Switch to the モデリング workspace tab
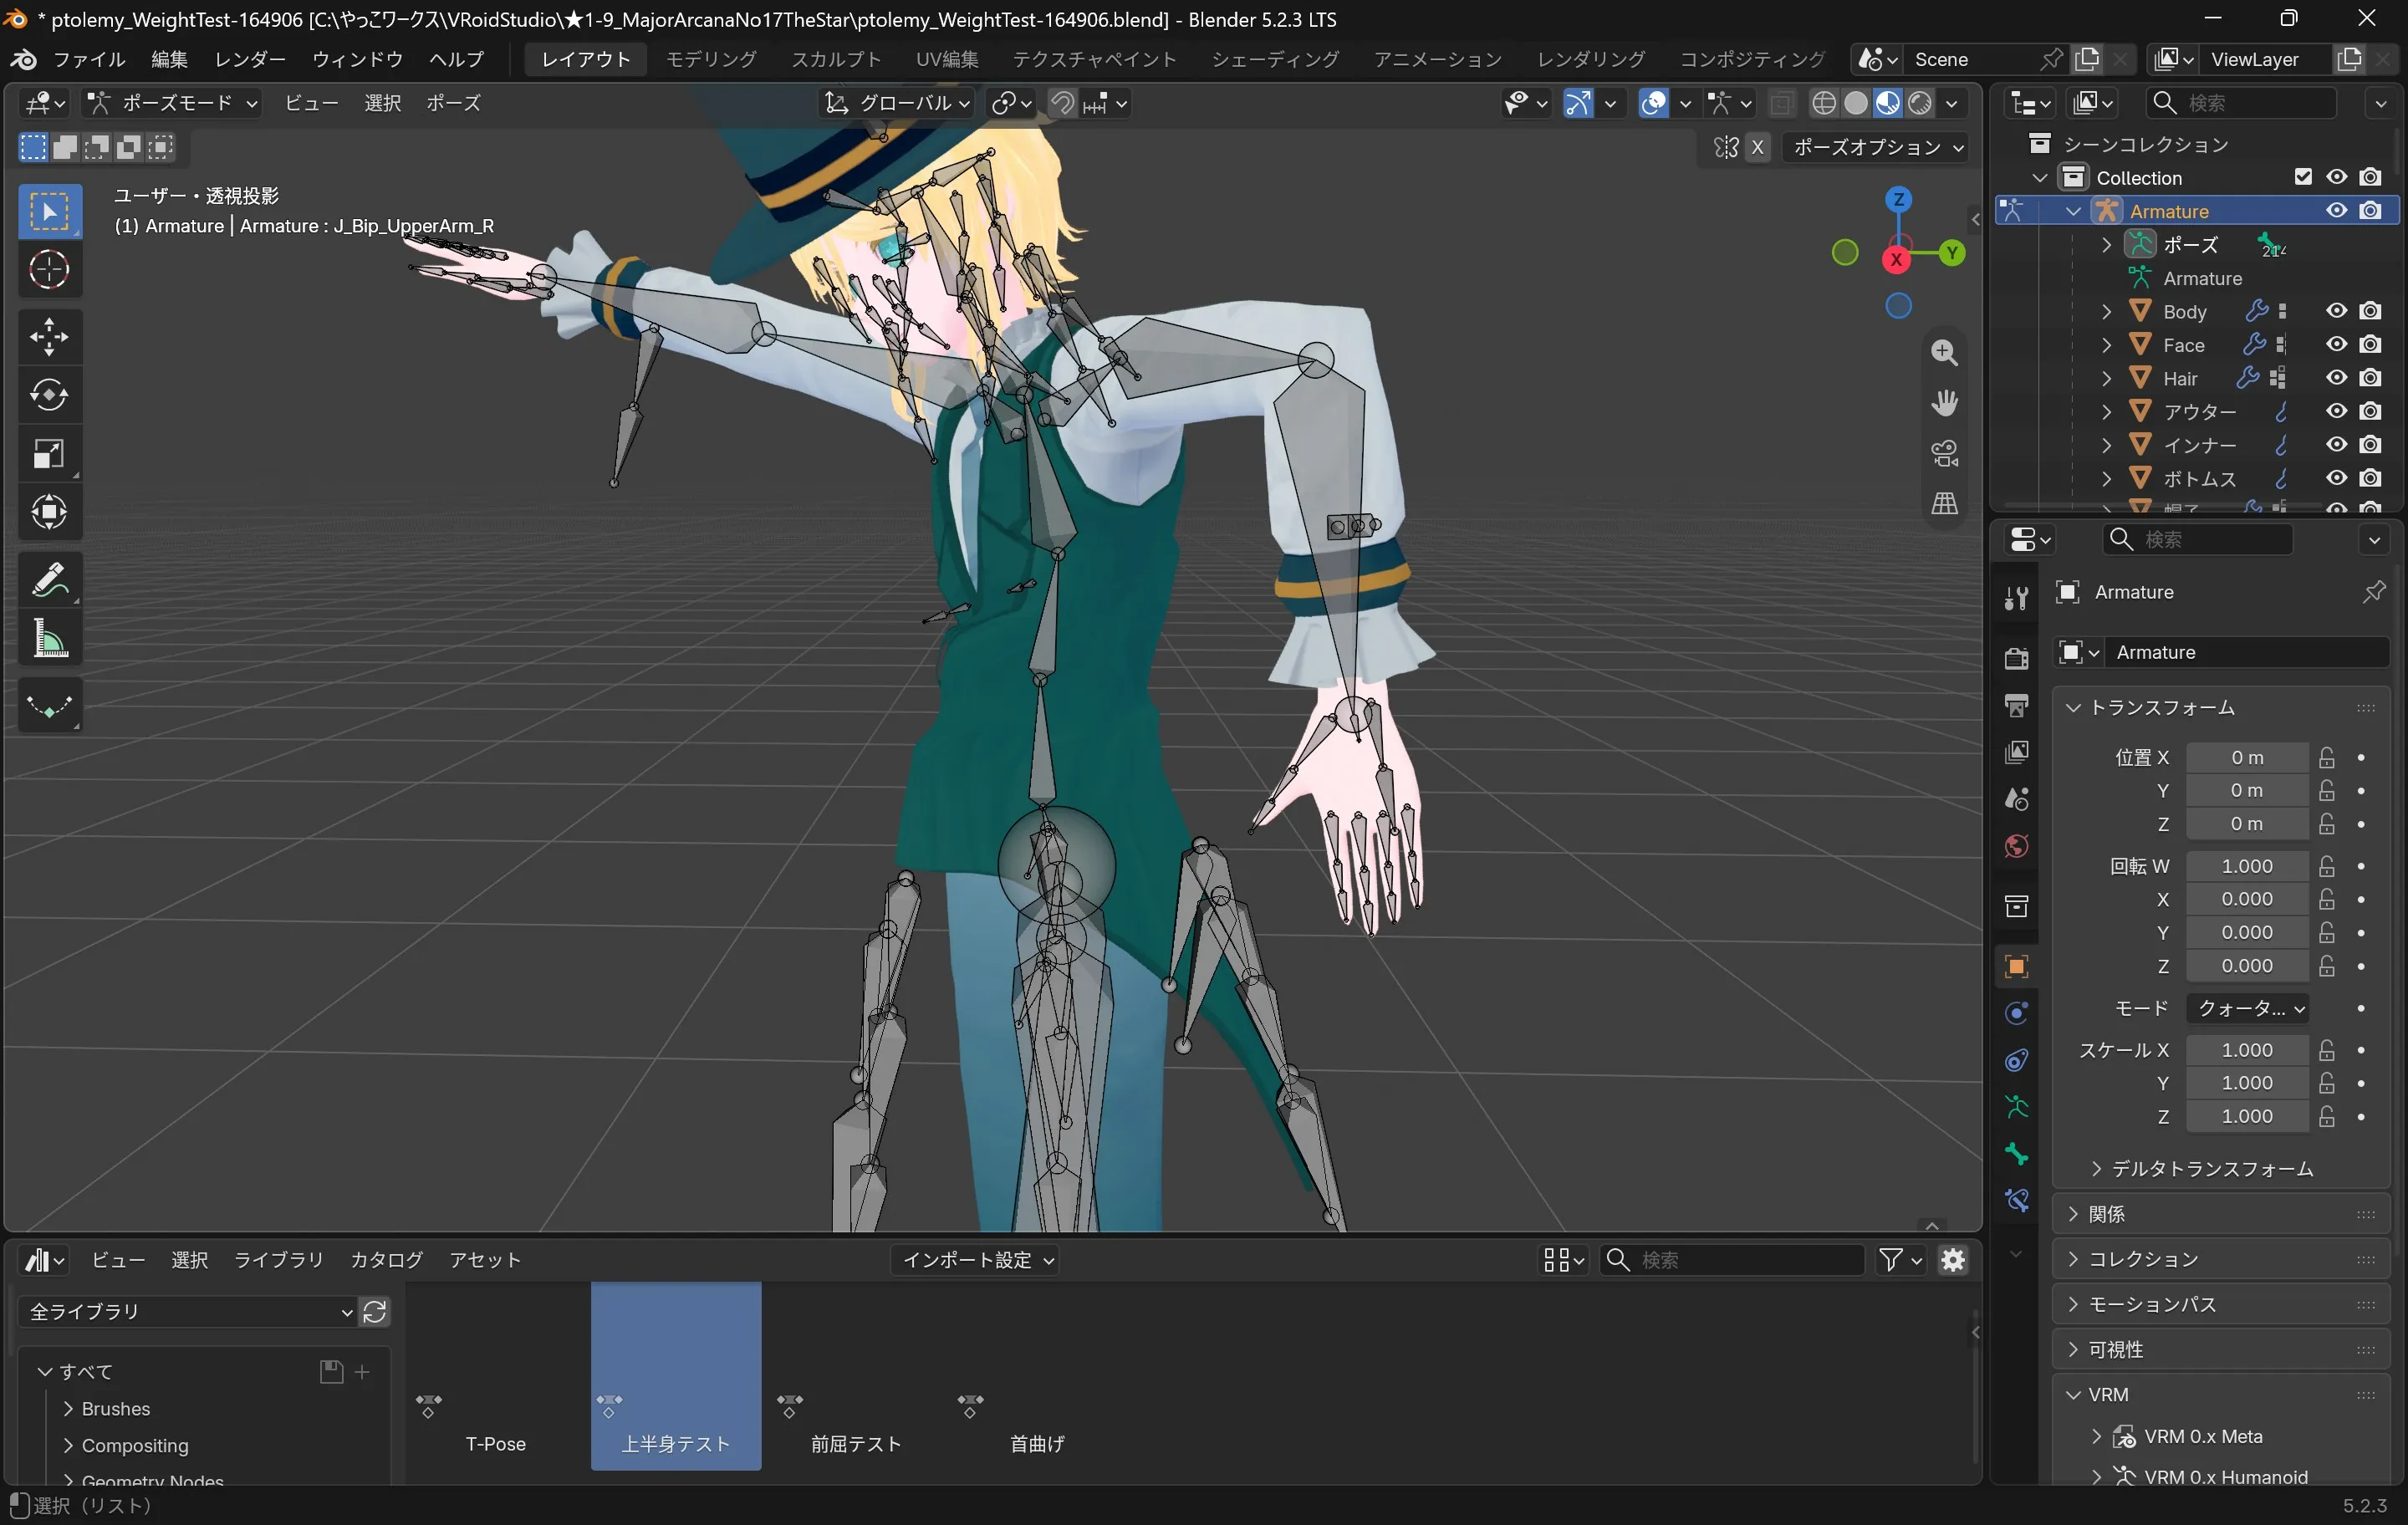2408x1525 pixels. 711,59
